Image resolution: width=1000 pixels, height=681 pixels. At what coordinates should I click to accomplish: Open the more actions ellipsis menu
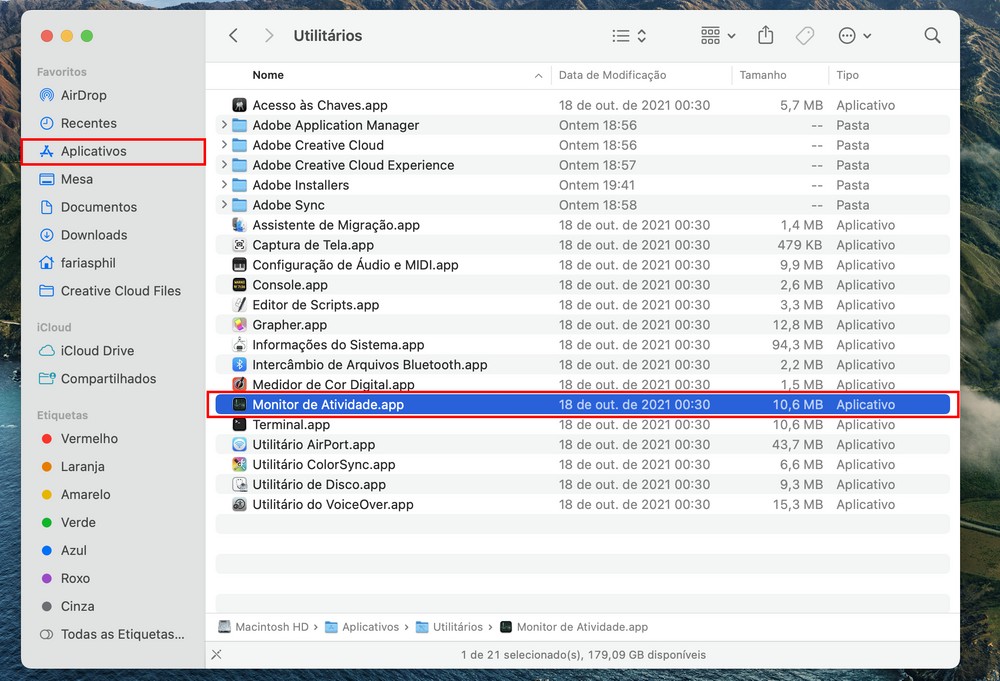(x=854, y=36)
